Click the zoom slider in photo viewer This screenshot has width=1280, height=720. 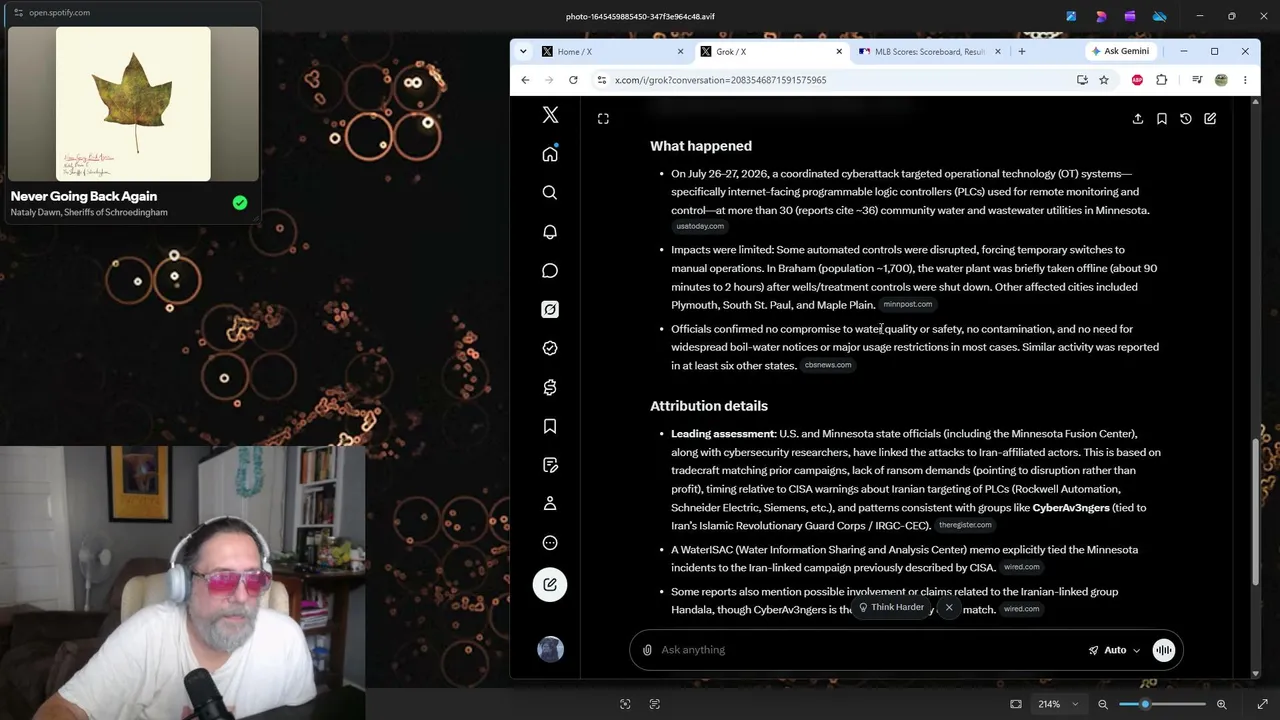point(1162,704)
